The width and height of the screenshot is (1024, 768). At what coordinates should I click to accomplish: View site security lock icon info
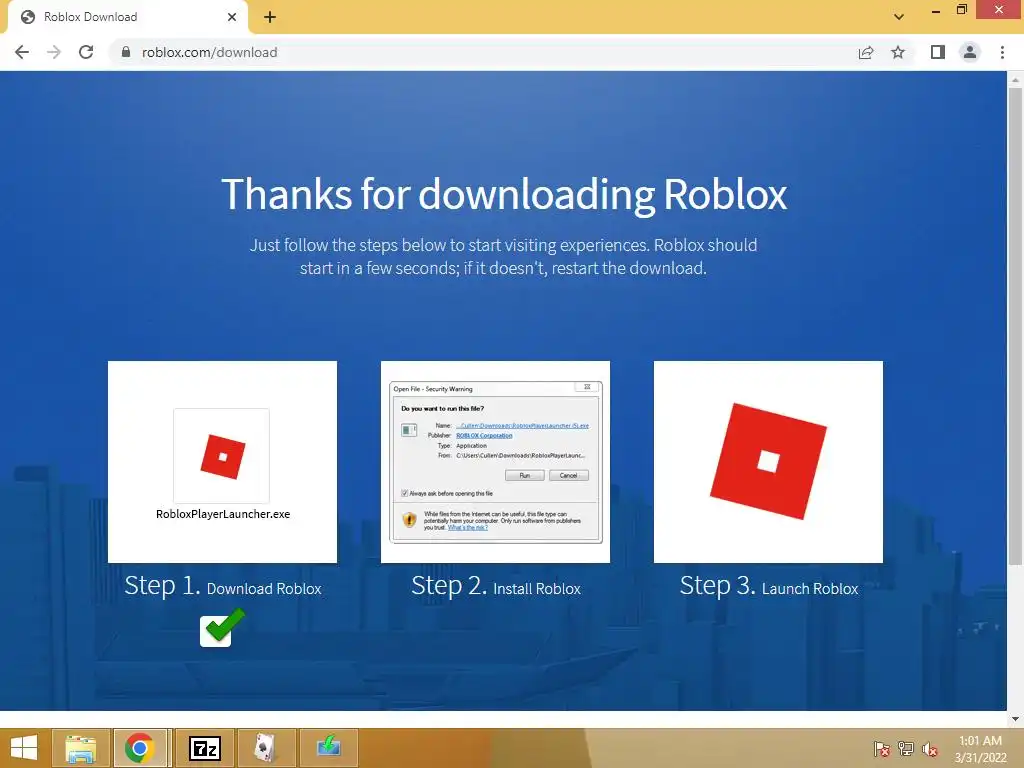click(126, 52)
